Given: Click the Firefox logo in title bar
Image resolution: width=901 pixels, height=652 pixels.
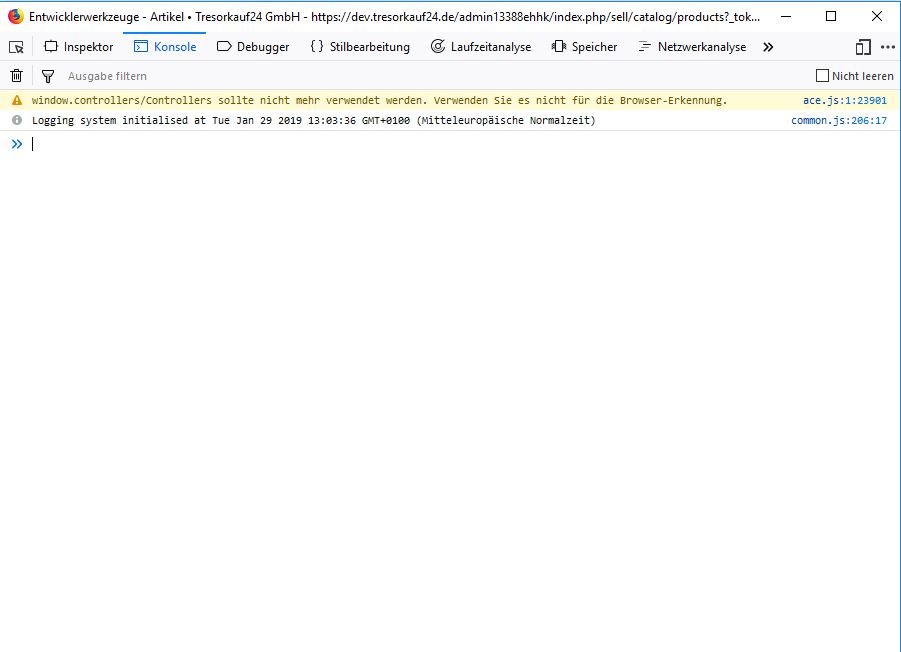Looking at the screenshot, I should (x=16, y=16).
